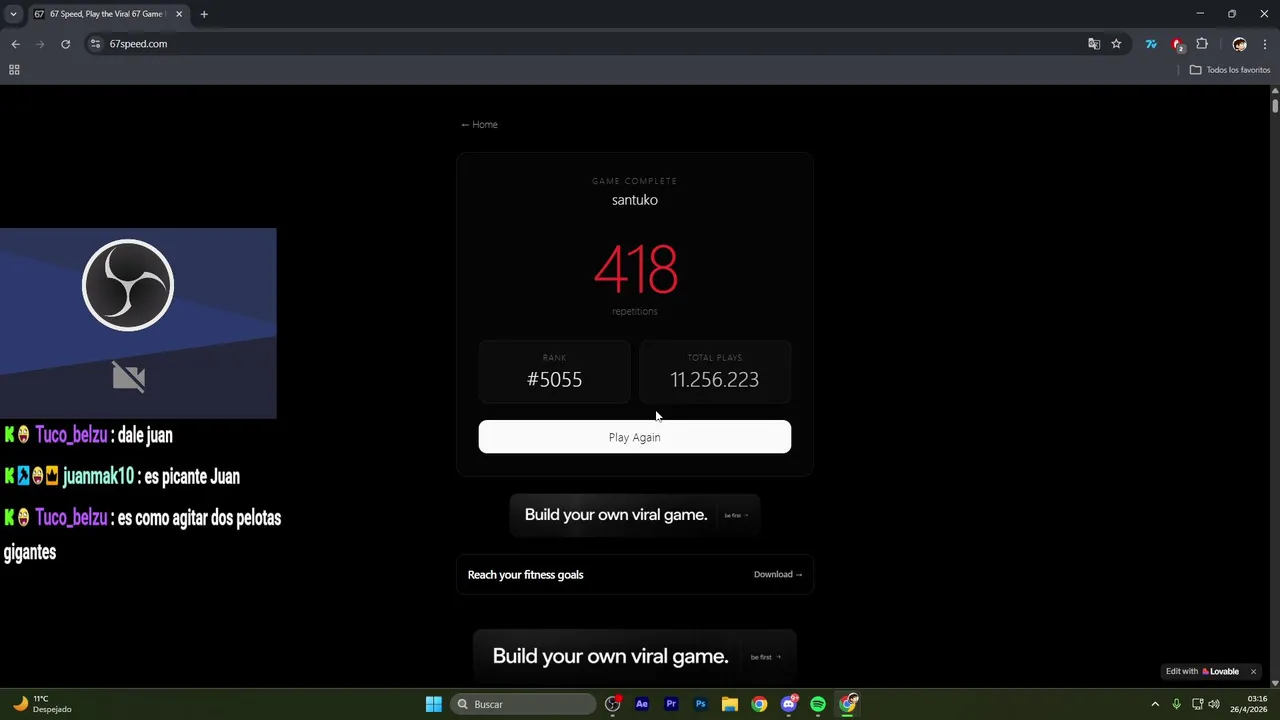Open the 7TV extension icon
The width and height of the screenshot is (1280, 720).
tap(1151, 44)
